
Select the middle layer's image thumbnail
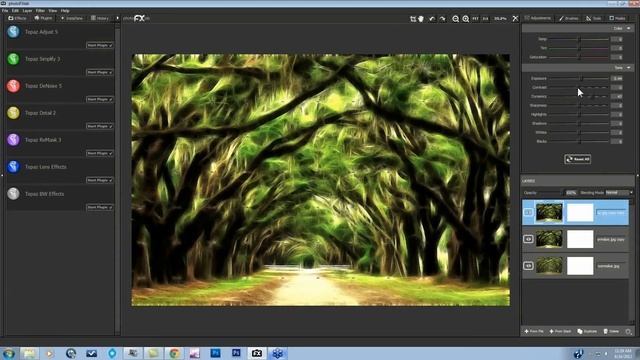tap(549, 239)
